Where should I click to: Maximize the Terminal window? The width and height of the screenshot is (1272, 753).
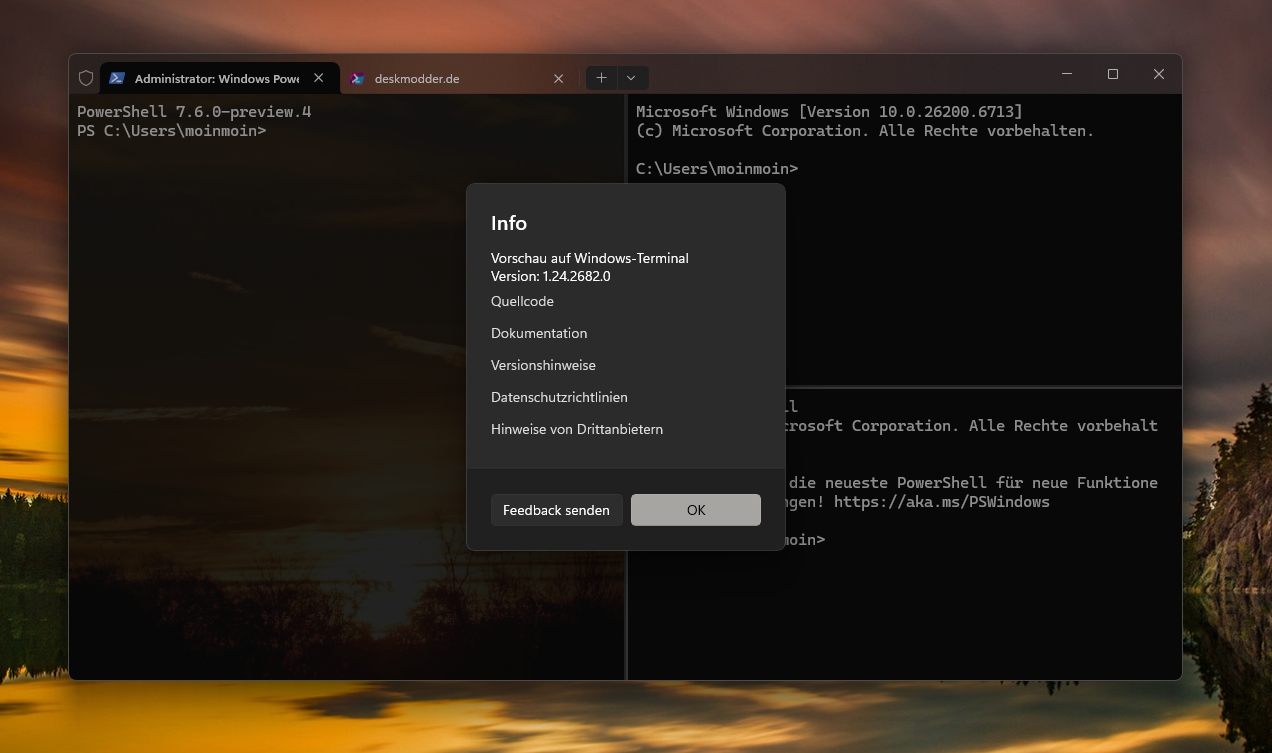click(x=1113, y=74)
